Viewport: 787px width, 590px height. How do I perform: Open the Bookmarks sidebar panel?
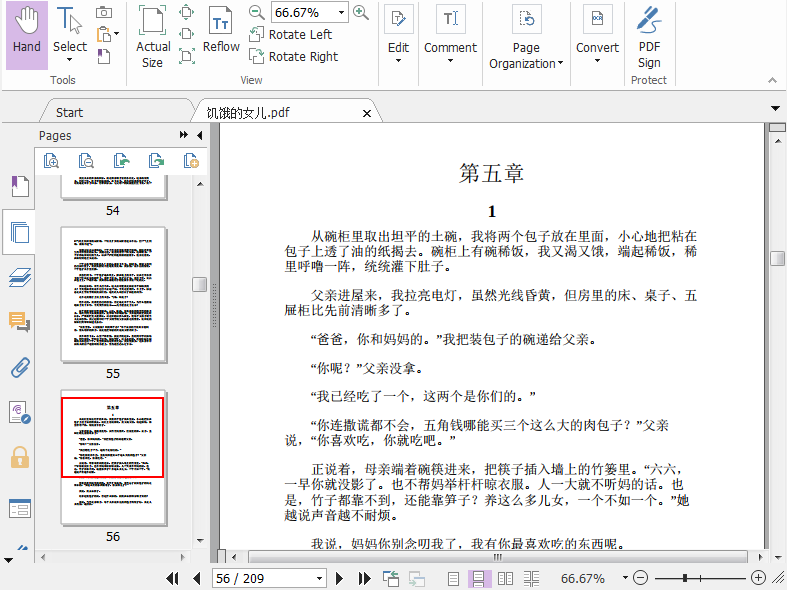click(x=20, y=186)
